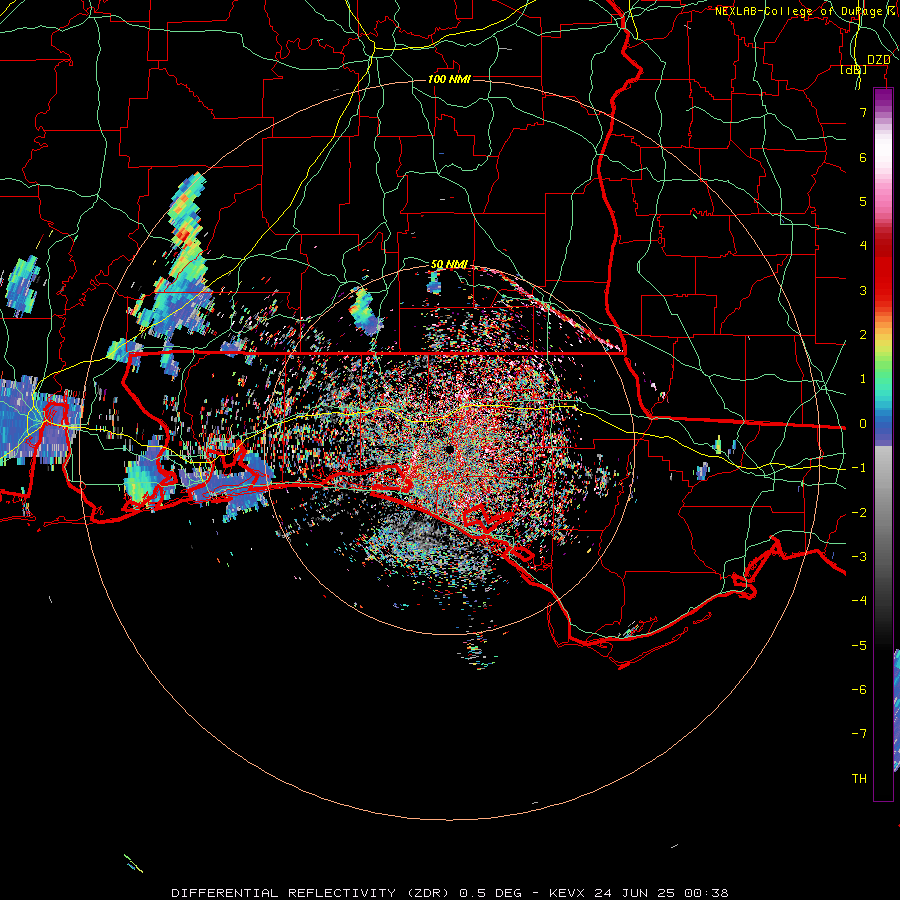Image resolution: width=900 pixels, height=900 pixels.
Task: Click the negative 4 dB scale label
Action: click(859, 601)
